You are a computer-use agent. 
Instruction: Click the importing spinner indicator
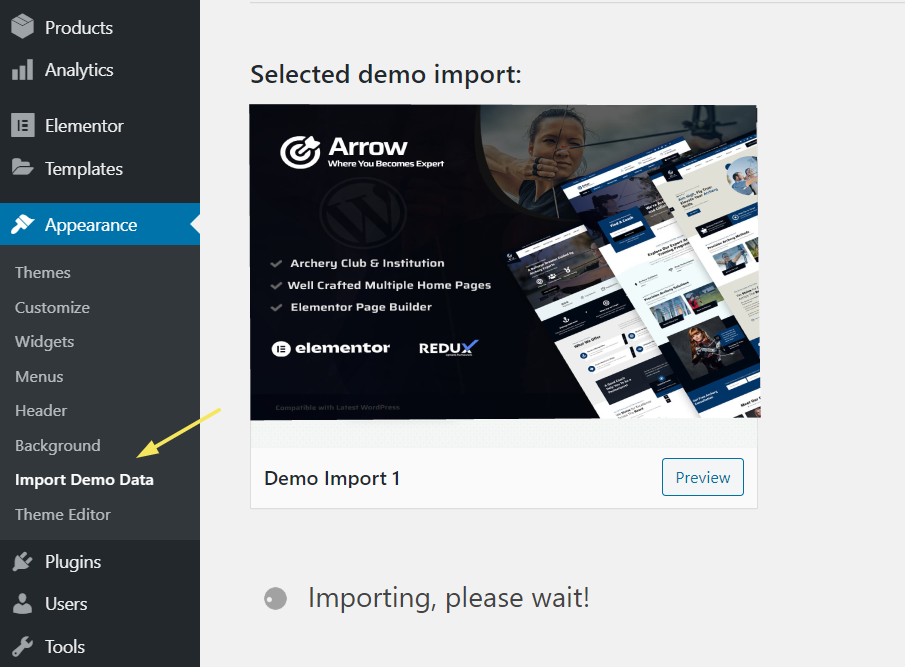coord(275,599)
